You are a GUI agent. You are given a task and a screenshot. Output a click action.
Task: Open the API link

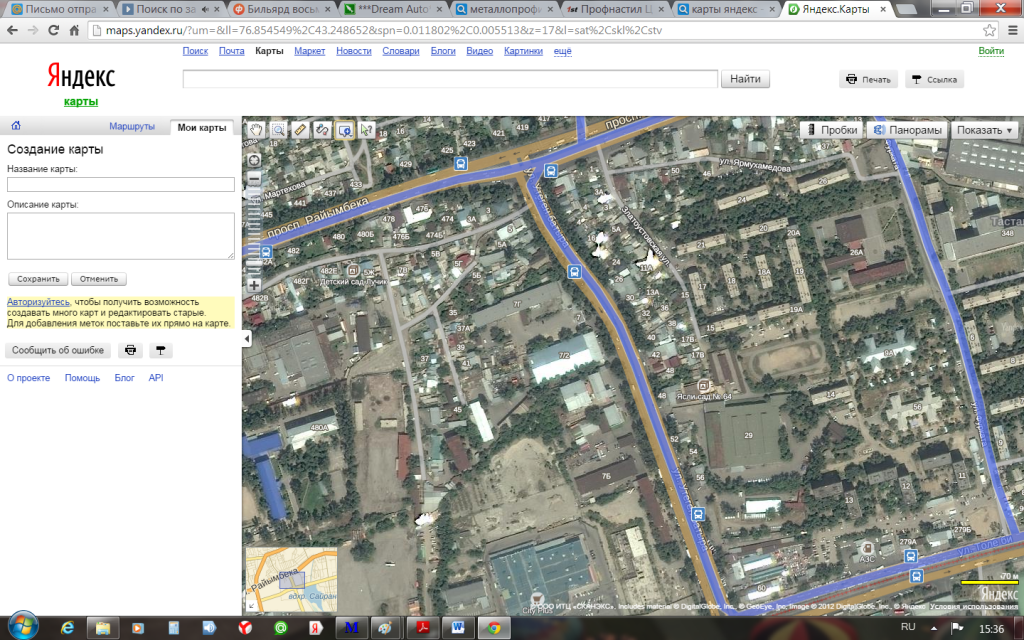tap(155, 377)
